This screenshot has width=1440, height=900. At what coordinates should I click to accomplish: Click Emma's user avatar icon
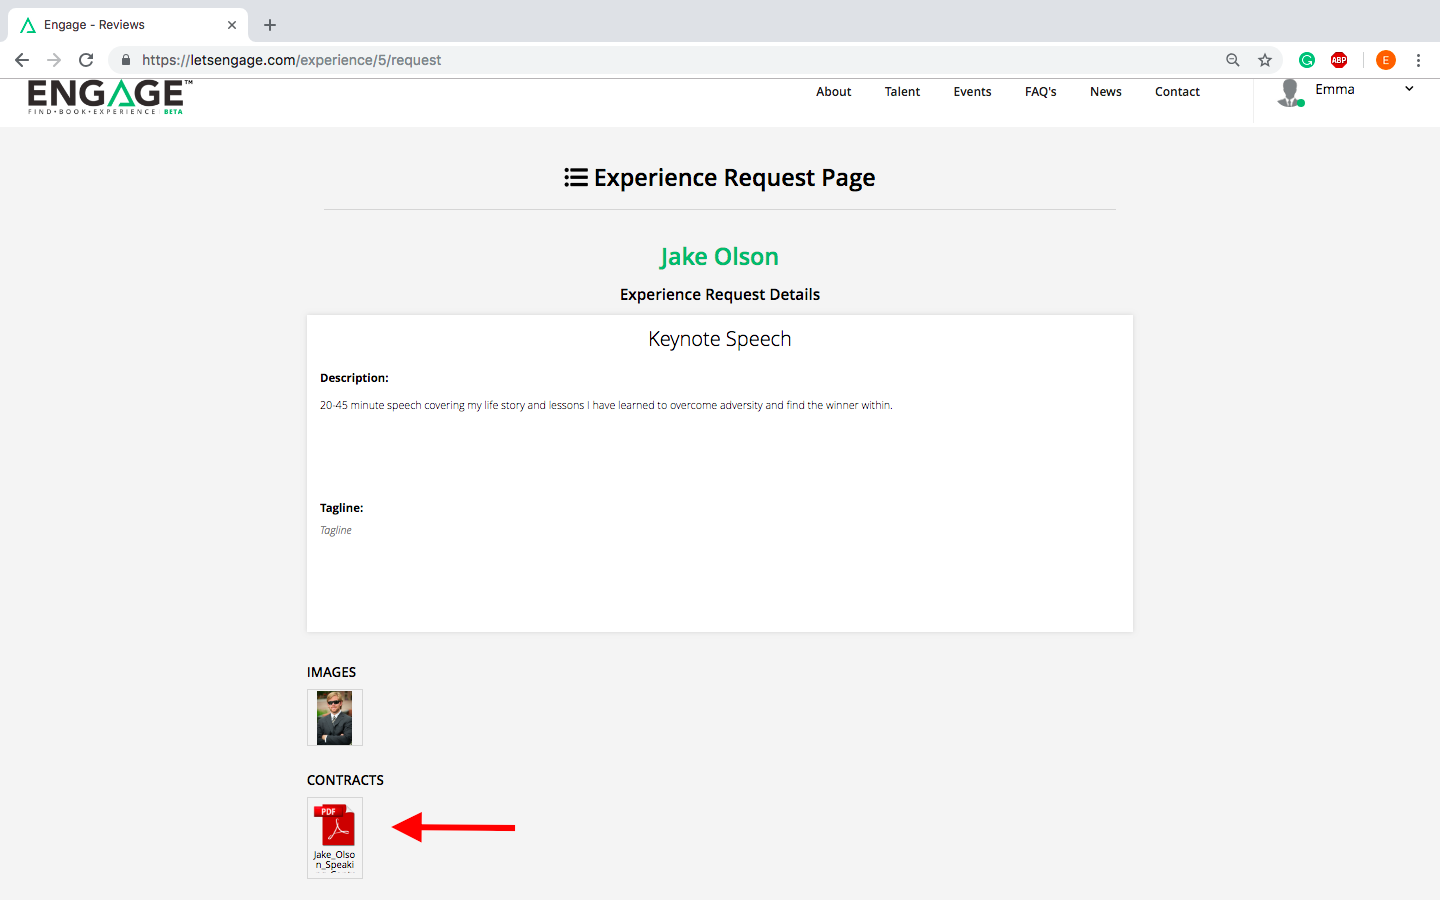tap(1290, 92)
